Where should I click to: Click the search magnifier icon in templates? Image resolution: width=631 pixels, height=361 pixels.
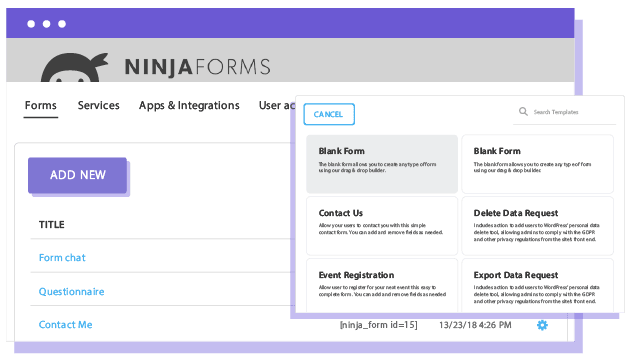(x=523, y=111)
